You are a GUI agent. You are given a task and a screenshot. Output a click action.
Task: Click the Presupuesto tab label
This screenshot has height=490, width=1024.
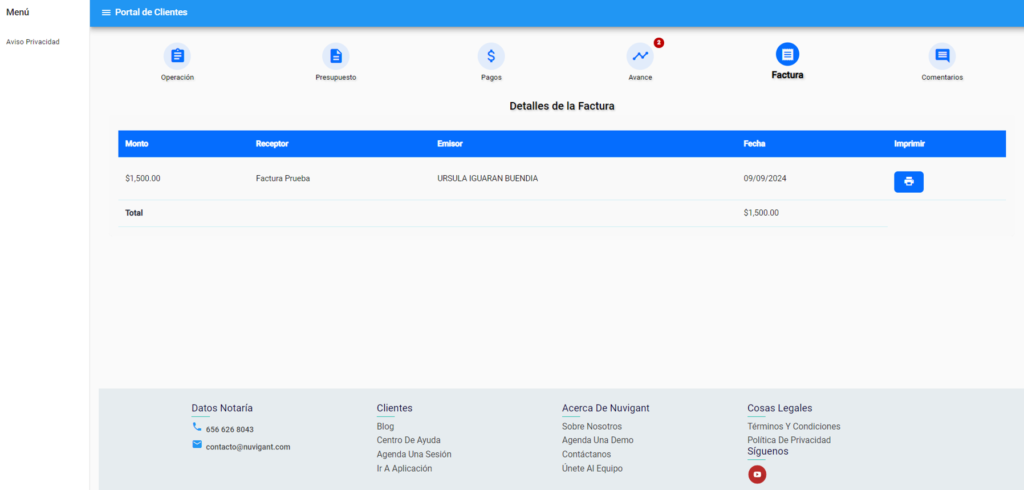tap(336, 77)
